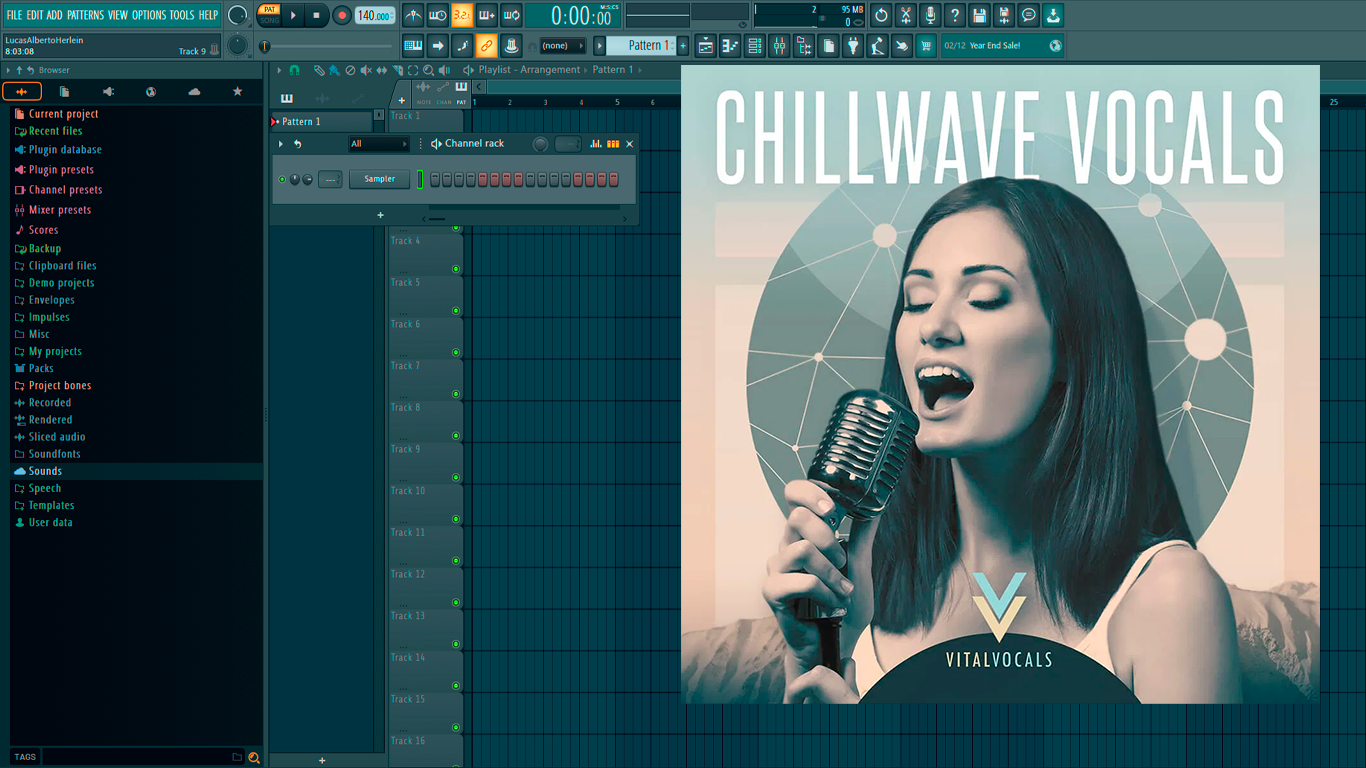This screenshot has height=768, width=1366.
Task: Open the question mark help icon
Action: [x=955, y=15]
